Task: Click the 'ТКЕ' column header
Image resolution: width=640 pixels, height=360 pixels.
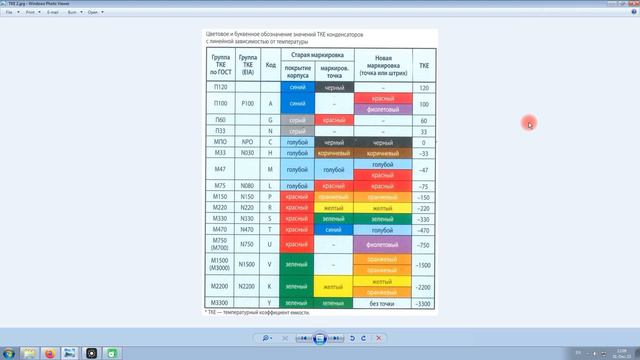Action: point(424,65)
